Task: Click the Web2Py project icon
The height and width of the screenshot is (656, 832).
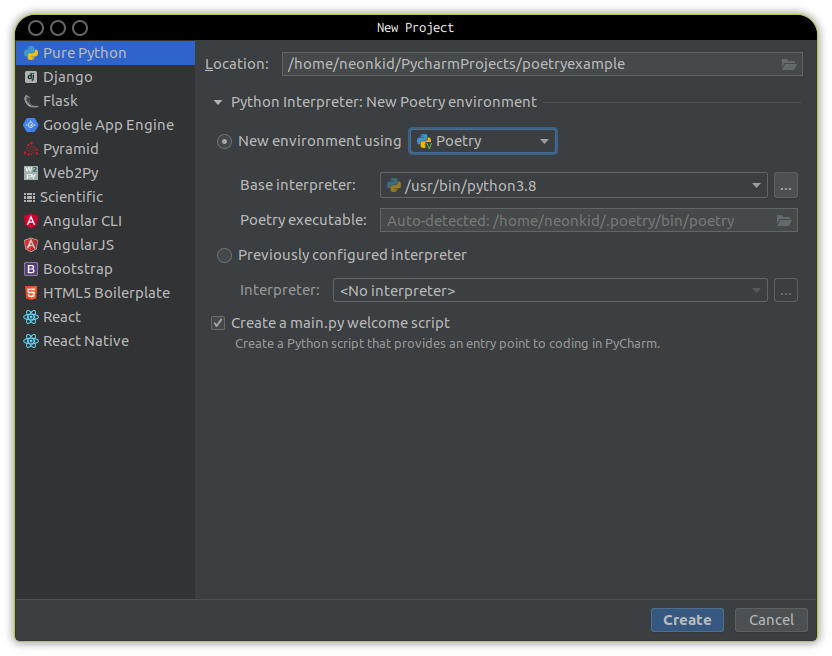Action: [x=31, y=173]
